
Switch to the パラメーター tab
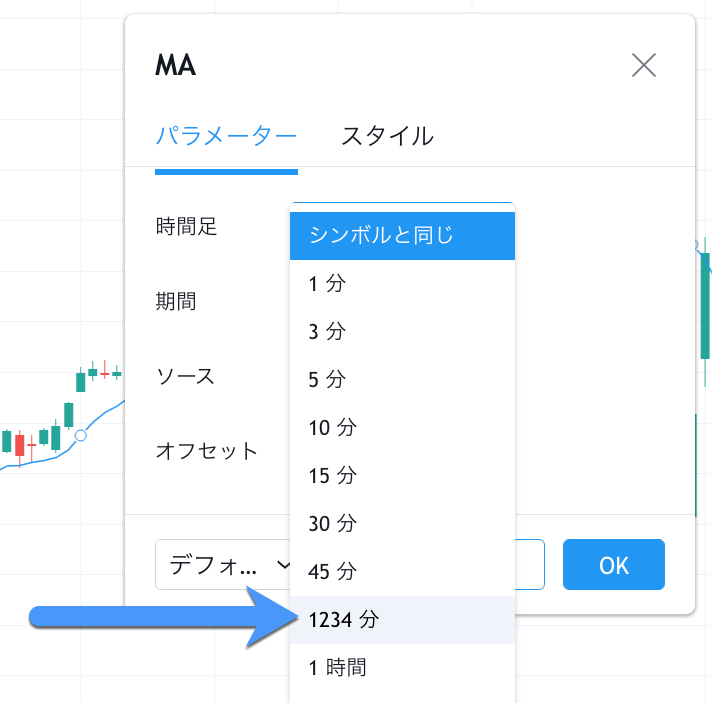pos(226,136)
